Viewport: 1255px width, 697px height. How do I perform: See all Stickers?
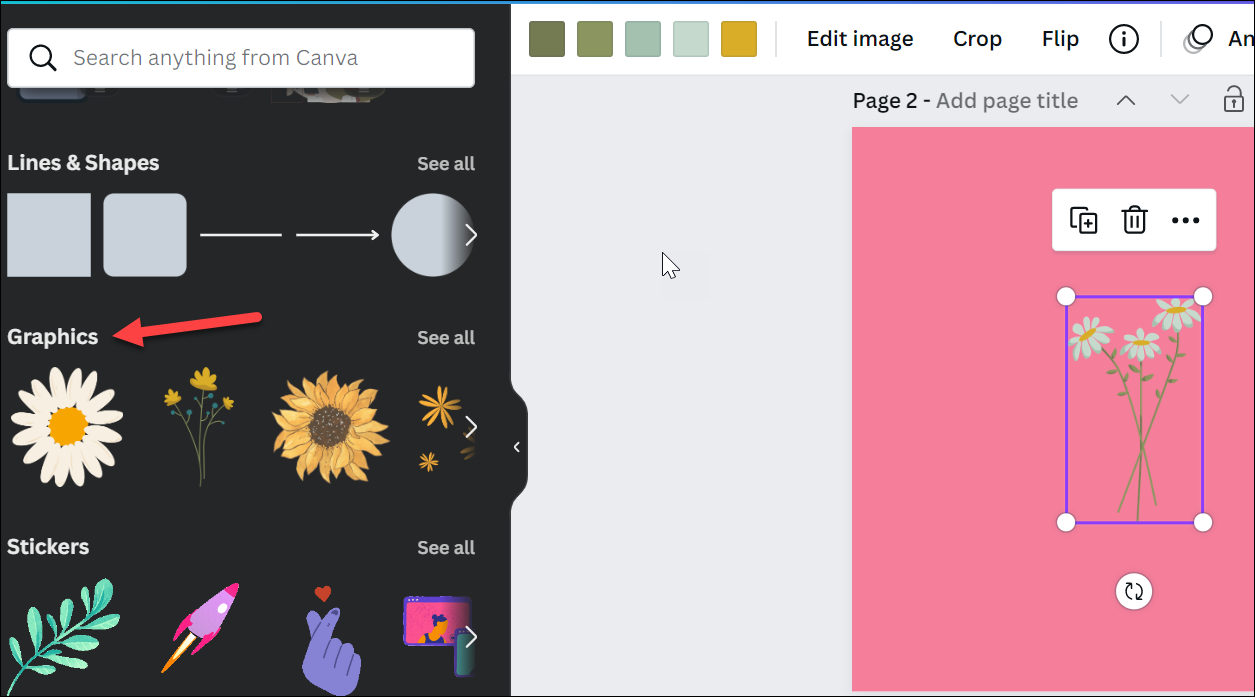(446, 548)
